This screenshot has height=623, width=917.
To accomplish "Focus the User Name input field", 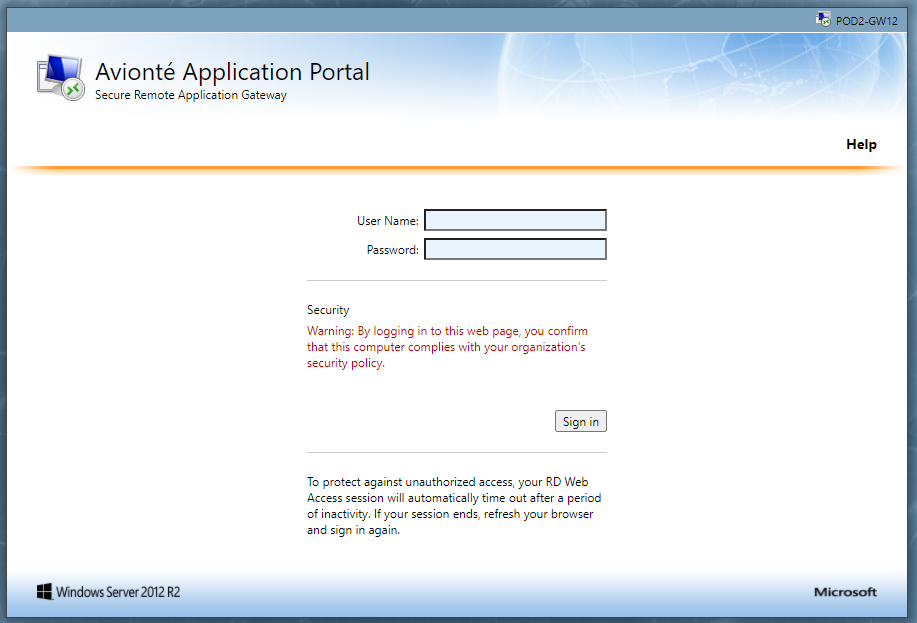I will [x=515, y=220].
